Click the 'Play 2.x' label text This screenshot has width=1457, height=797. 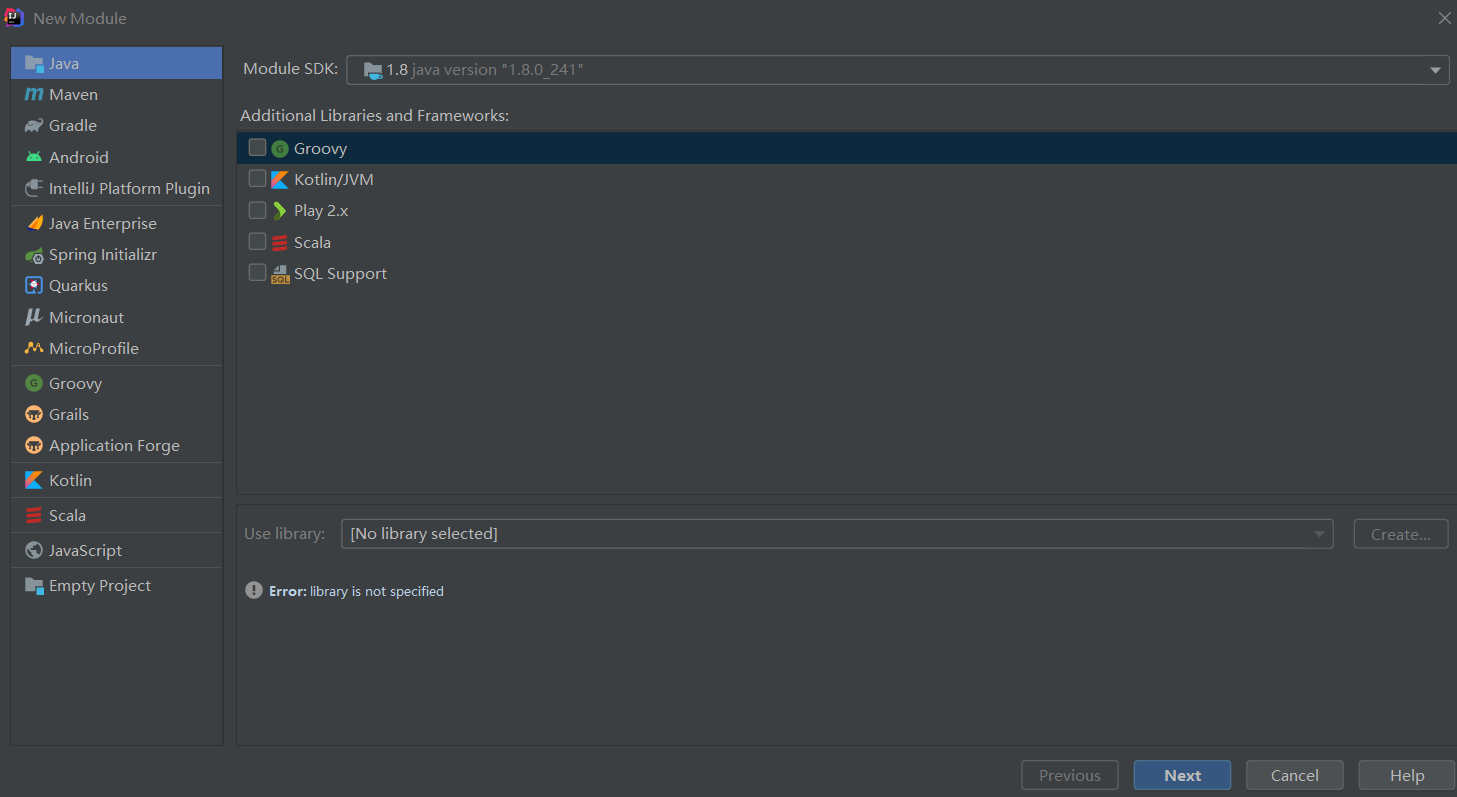[x=321, y=211]
